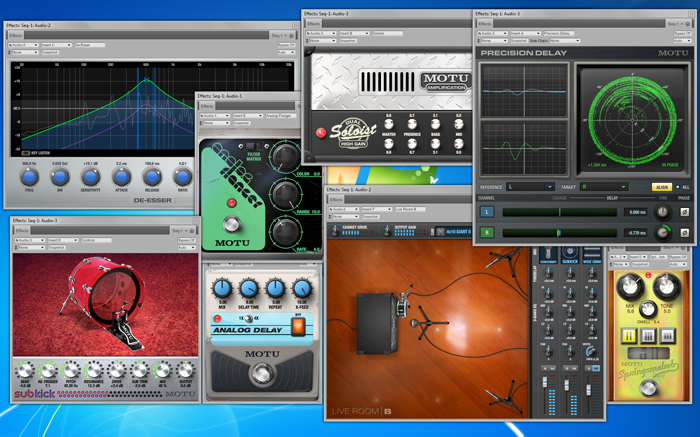Open the Insert dropdown in De-Esser window
Screen dimensions: 700x437
click(x=56, y=45)
